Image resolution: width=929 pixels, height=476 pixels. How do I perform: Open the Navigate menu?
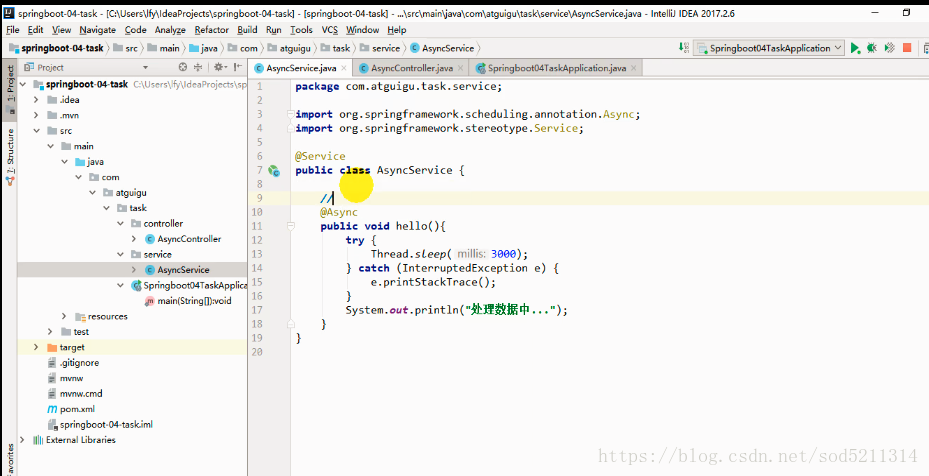pos(98,30)
